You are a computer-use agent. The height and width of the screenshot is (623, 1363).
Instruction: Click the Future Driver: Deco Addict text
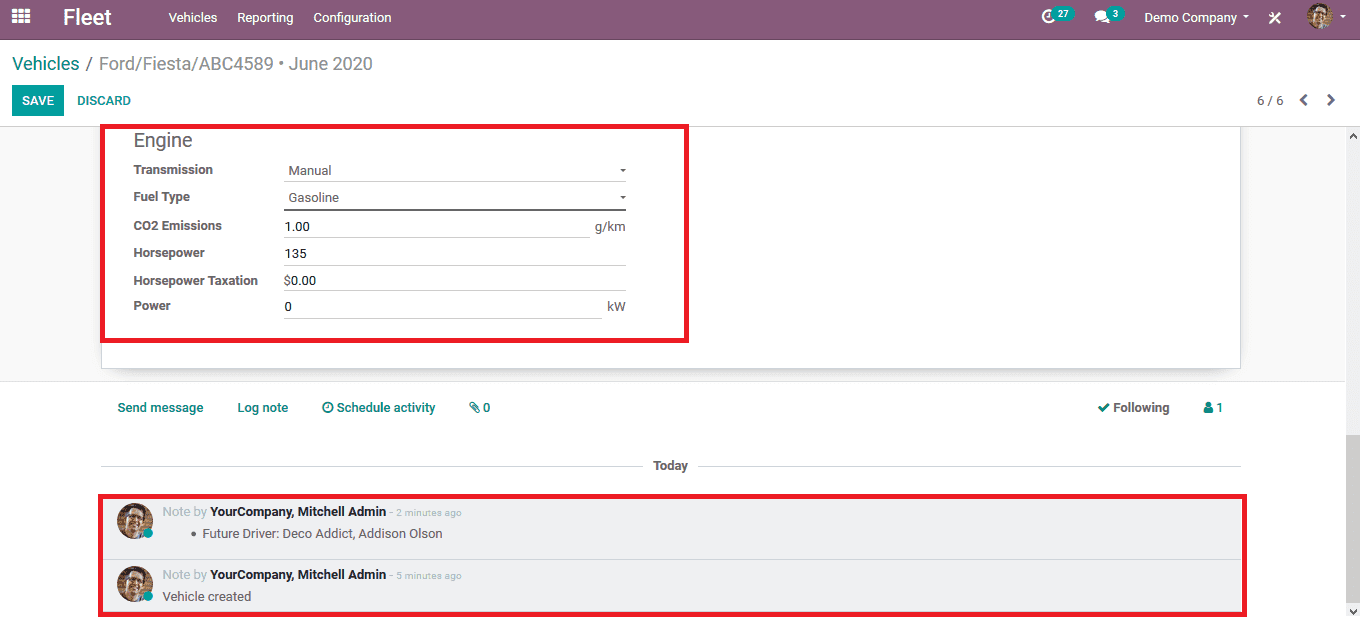point(322,534)
